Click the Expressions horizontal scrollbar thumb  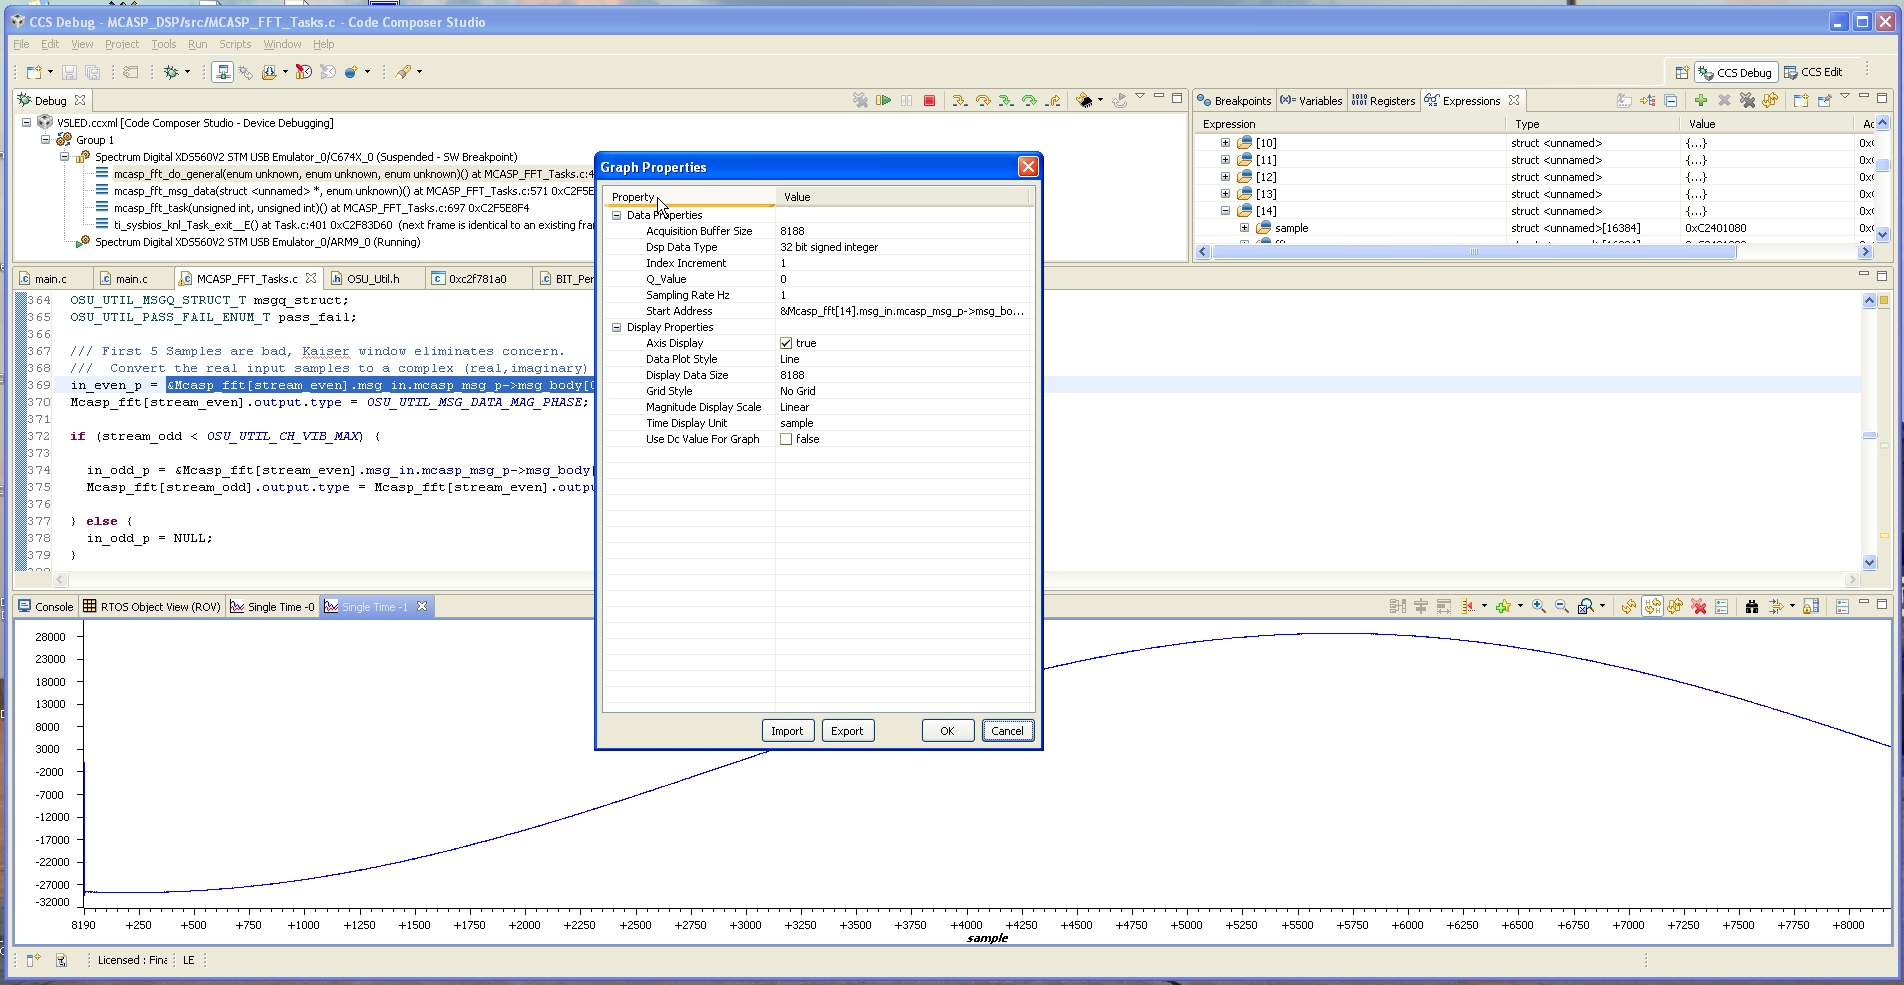[1474, 252]
